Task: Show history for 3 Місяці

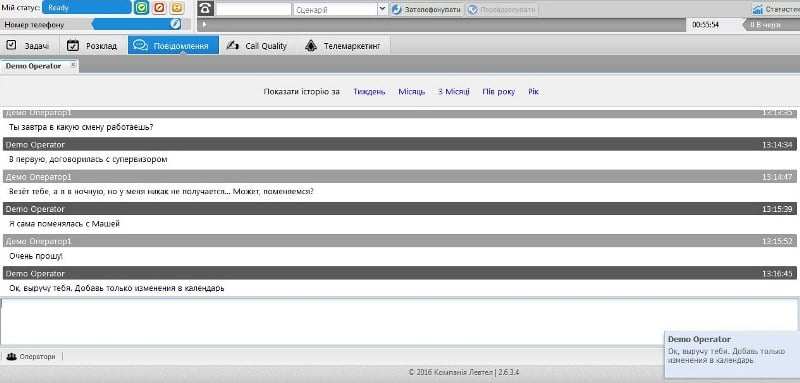Action: point(454,92)
